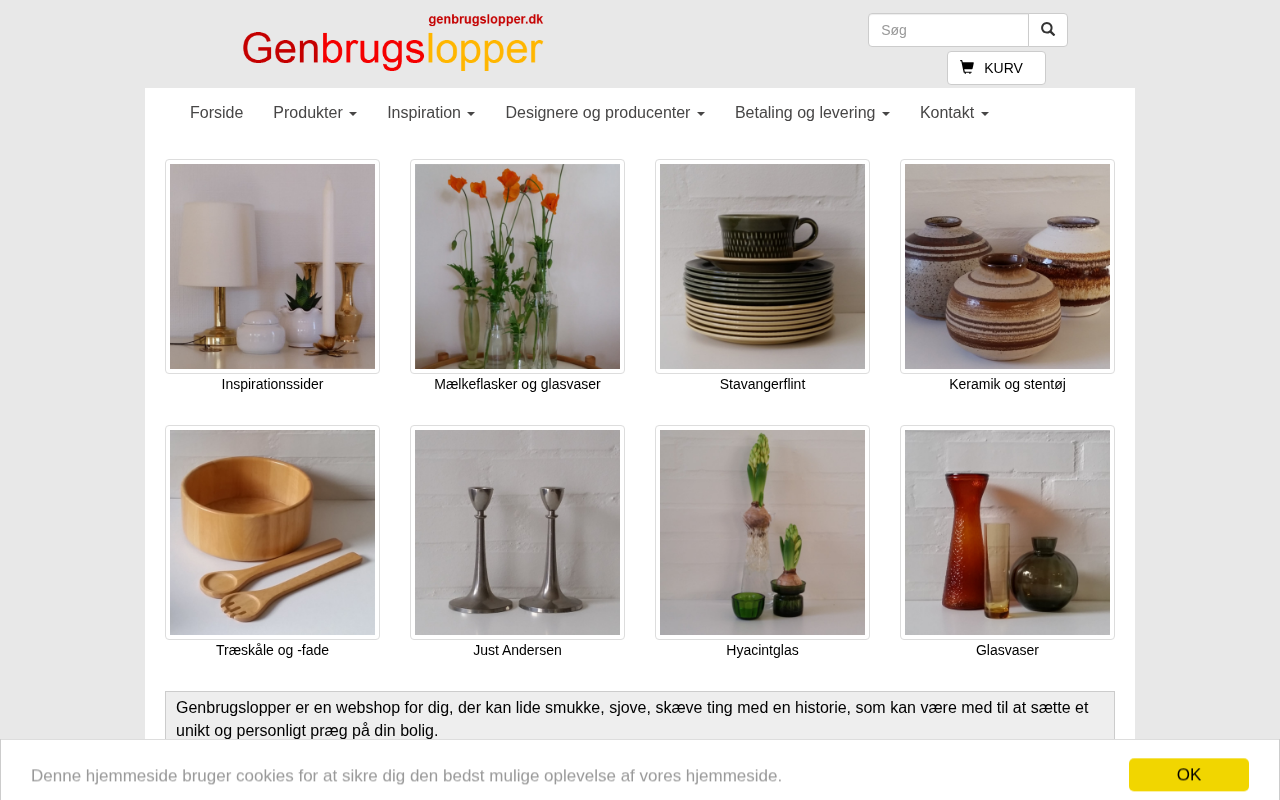
Task: Click the Træskåle og -fade text link
Action: (272, 650)
